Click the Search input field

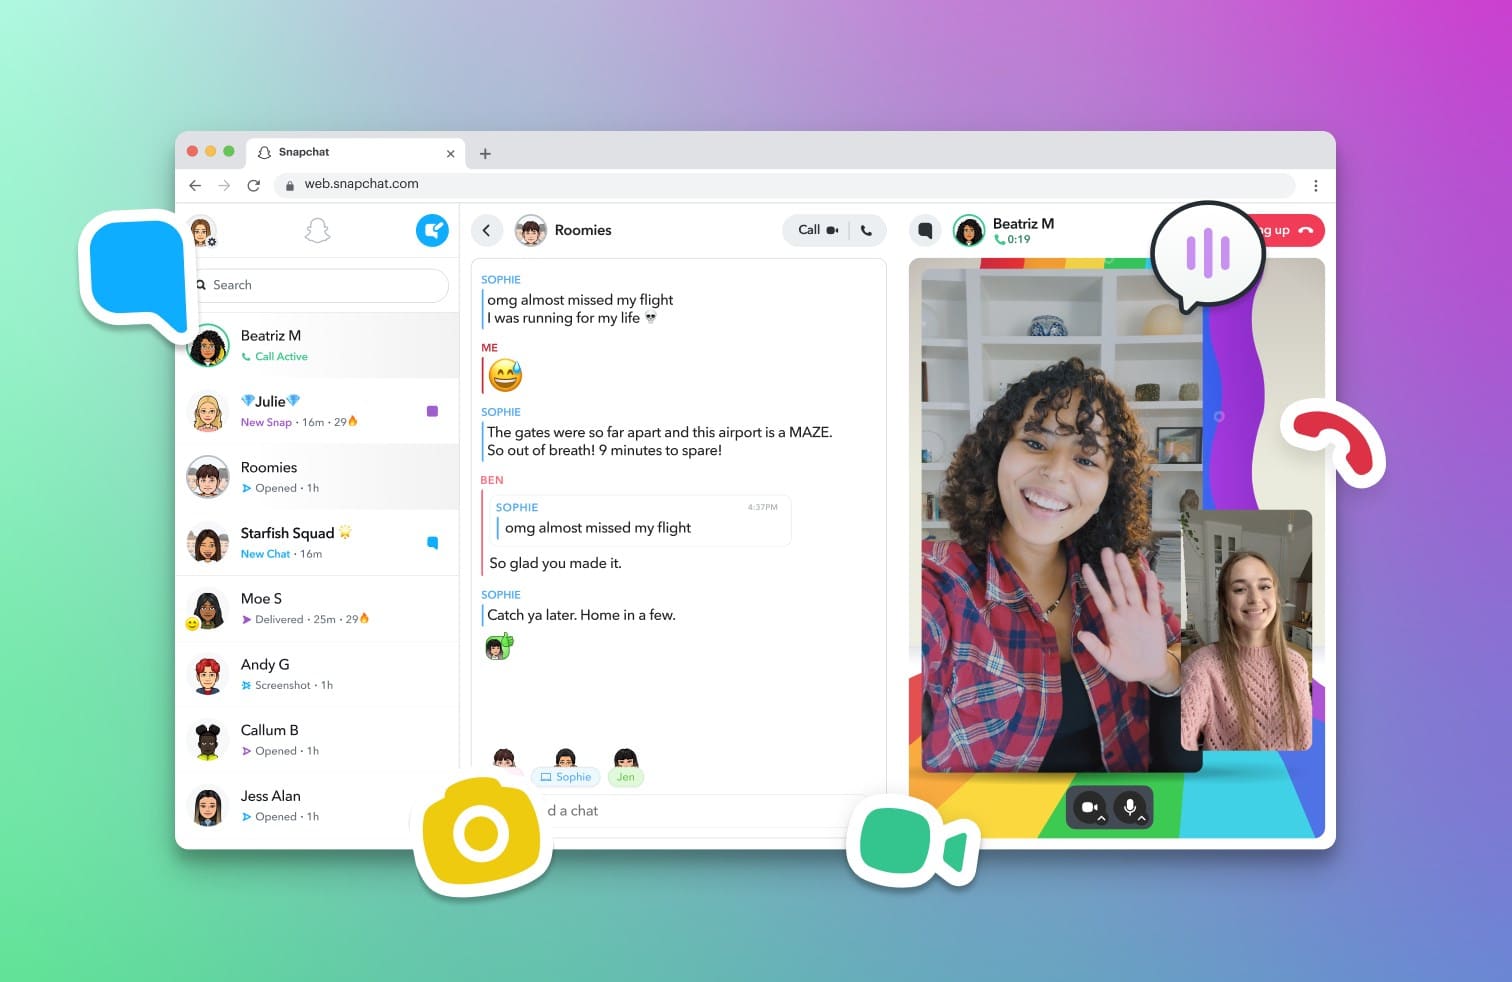point(325,285)
